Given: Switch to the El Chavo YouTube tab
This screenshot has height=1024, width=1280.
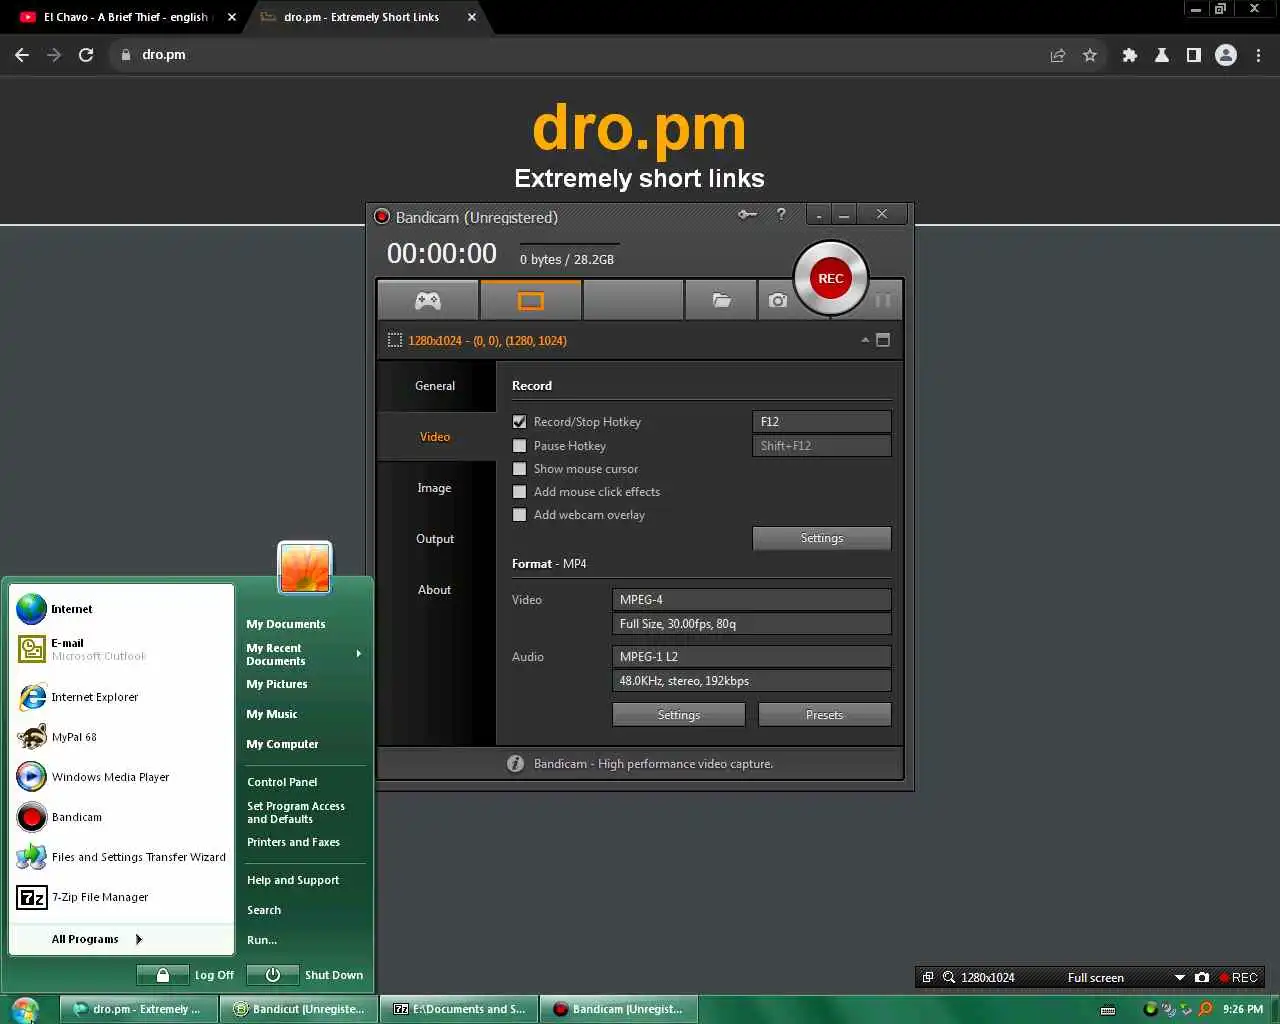Looking at the screenshot, I should coord(125,17).
